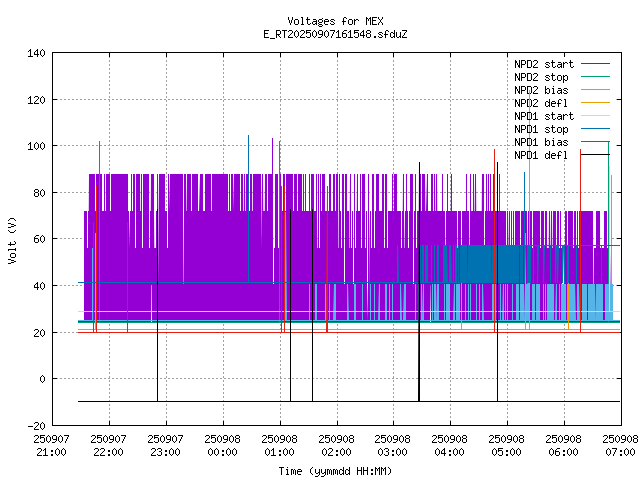Click the orange NPD2 defl line sample
The height and width of the screenshot is (480, 640).
pos(595,103)
